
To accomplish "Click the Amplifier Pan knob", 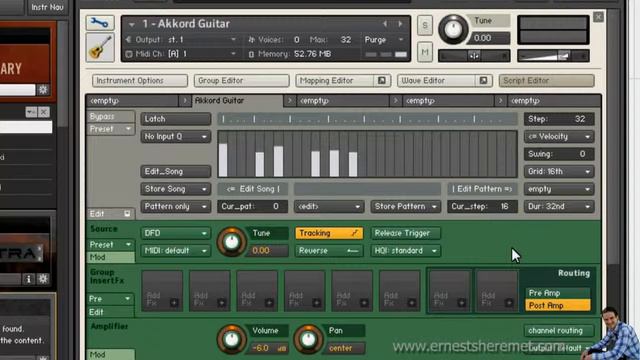I will pos(308,339).
